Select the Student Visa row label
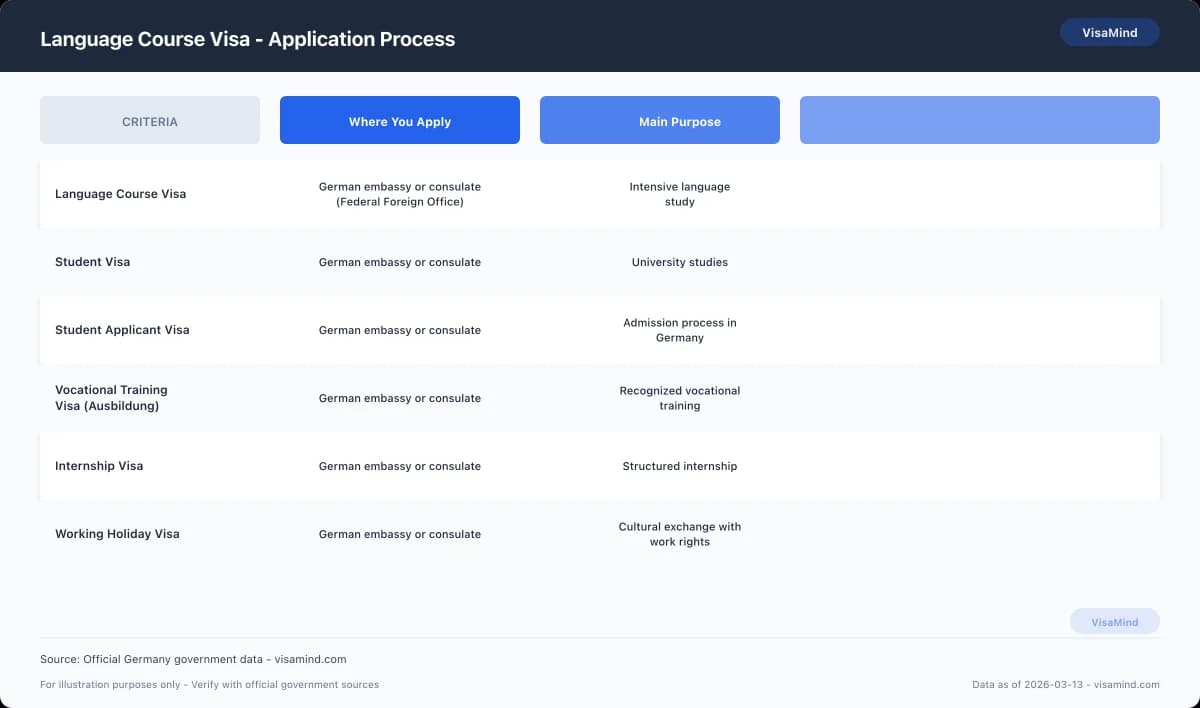The width and height of the screenshot is (1200, 708). pos(92,262)
